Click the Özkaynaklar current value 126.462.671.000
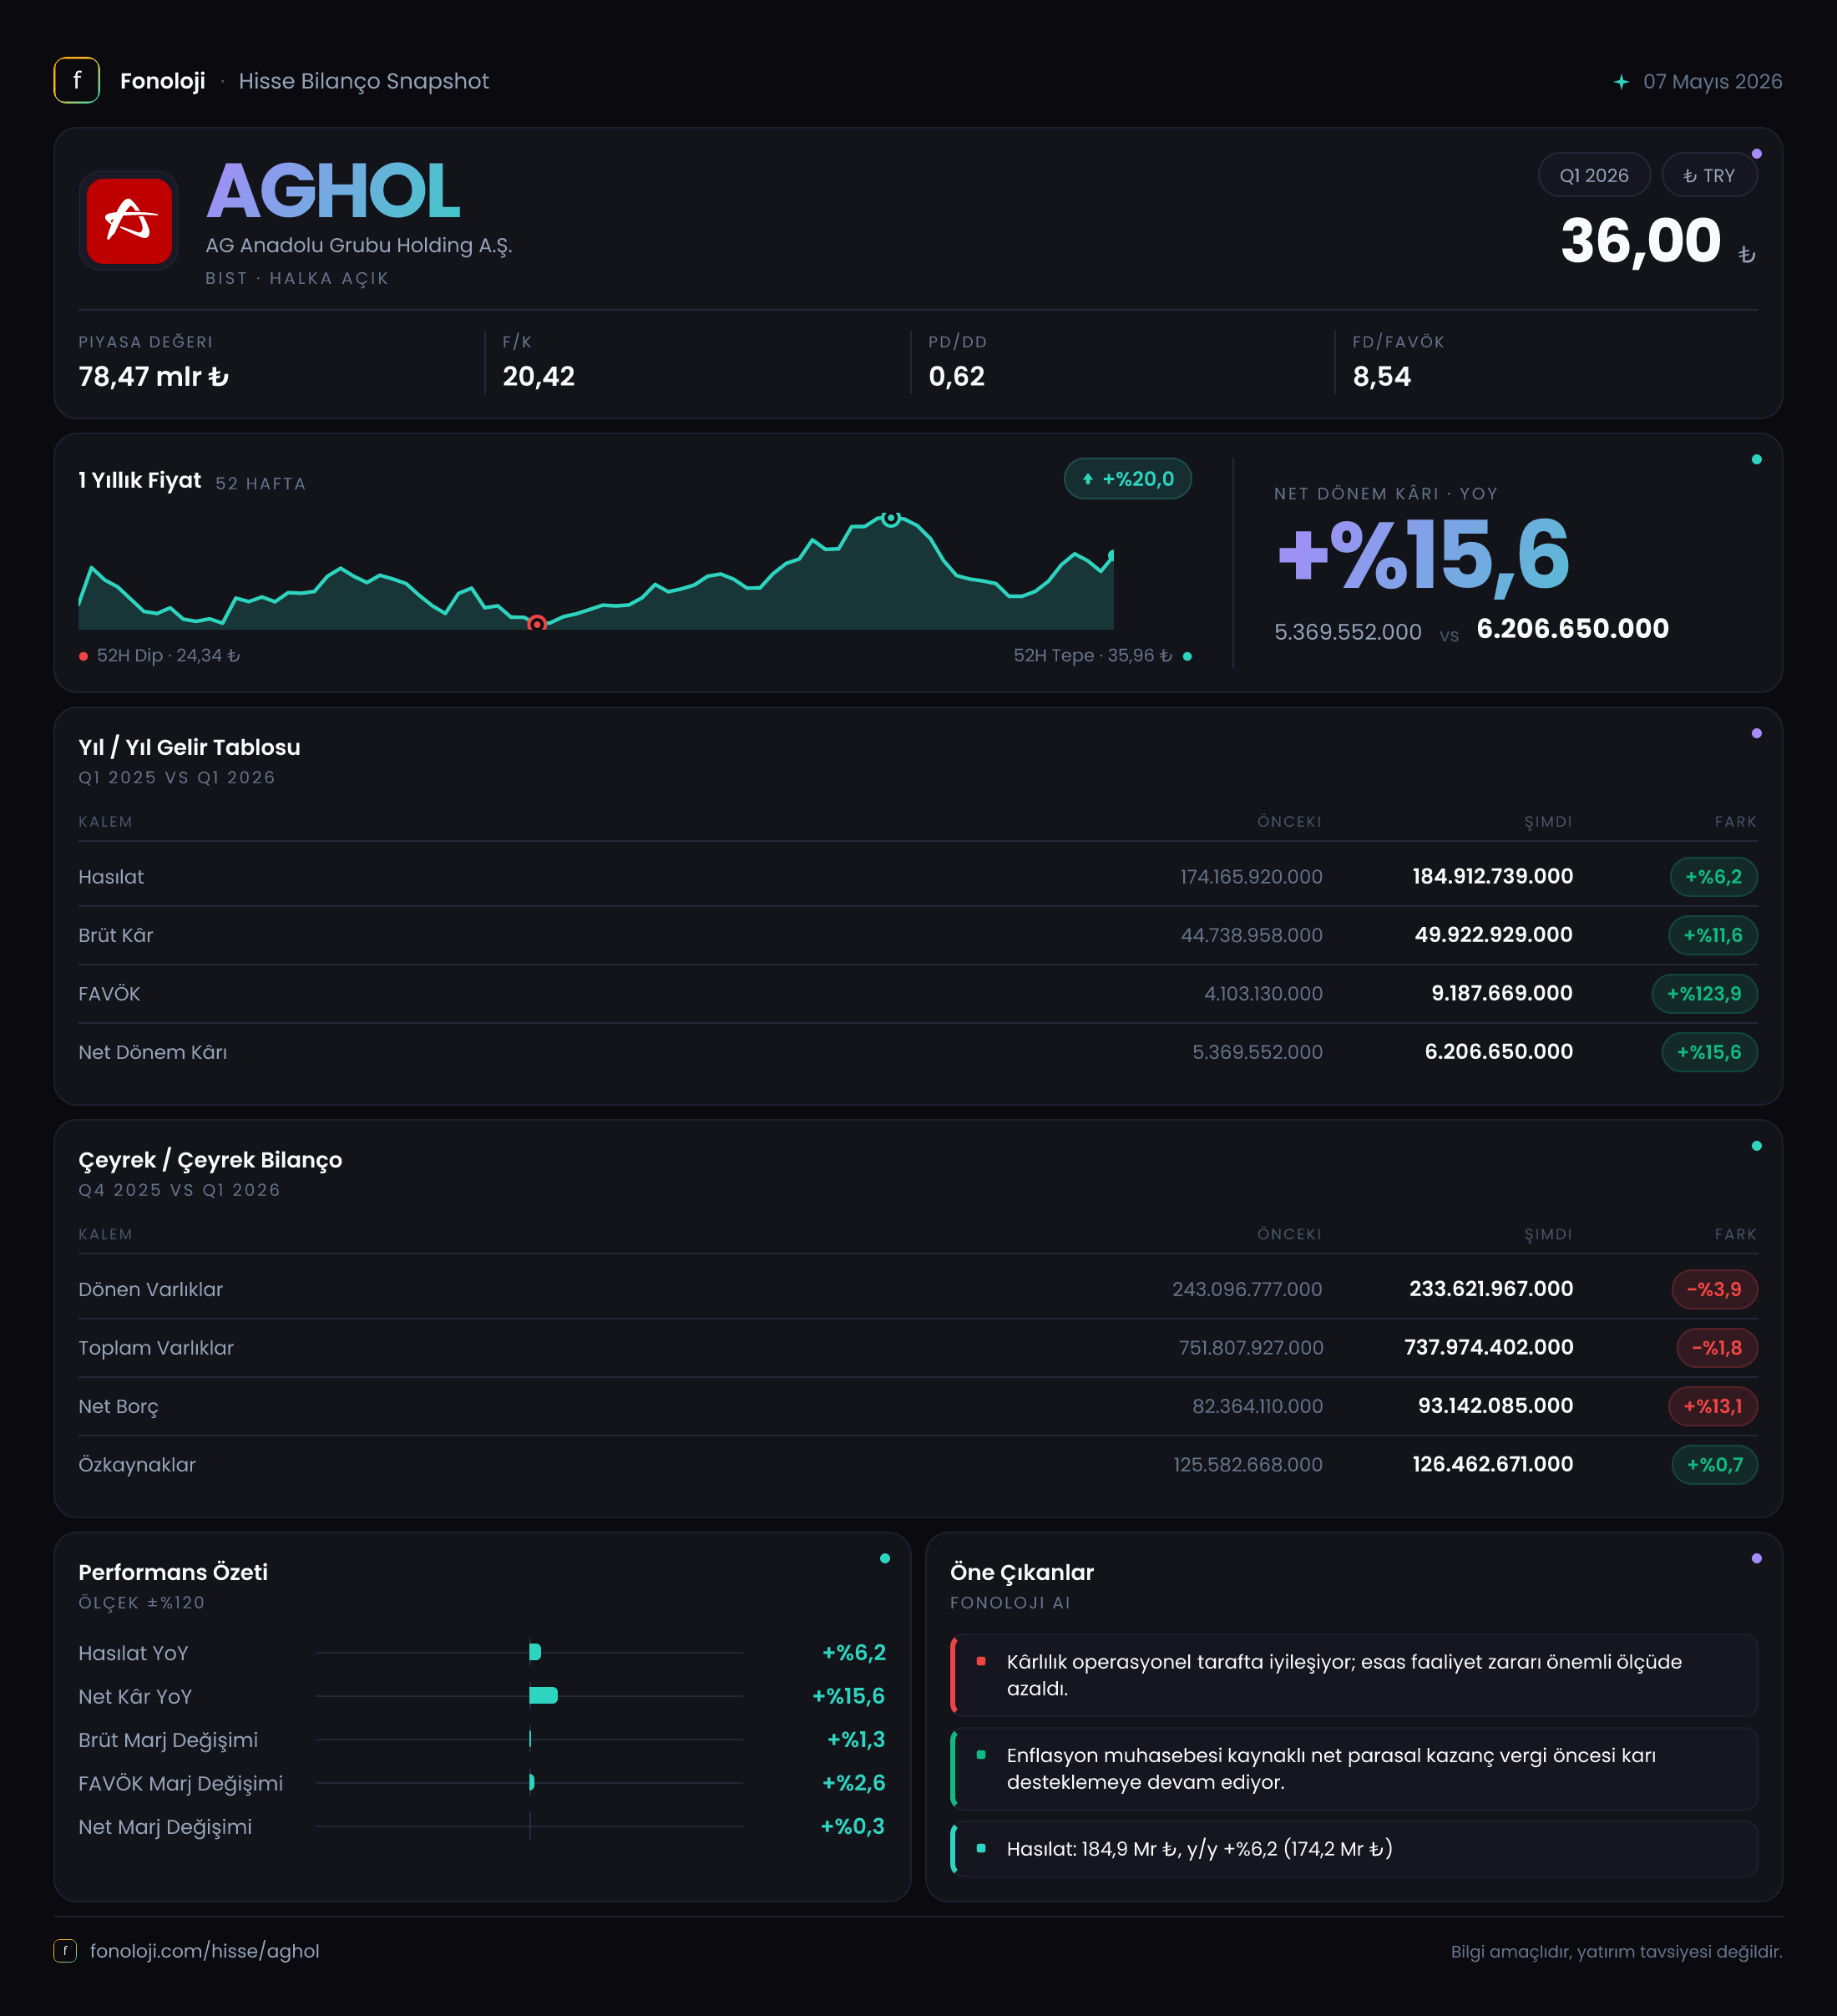1837x2016 pixels. pyautogui.click(x=1493, y=1465)
